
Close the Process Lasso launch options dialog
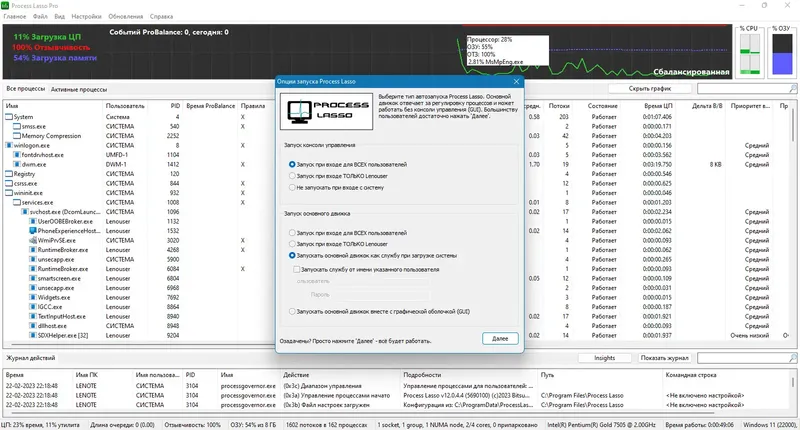point(516,82)
